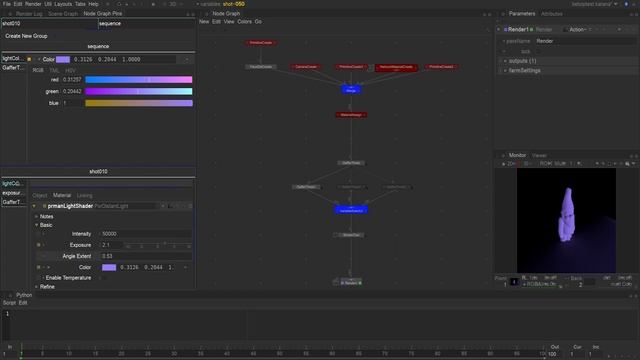Click the shot010 name field

point(49,24)
